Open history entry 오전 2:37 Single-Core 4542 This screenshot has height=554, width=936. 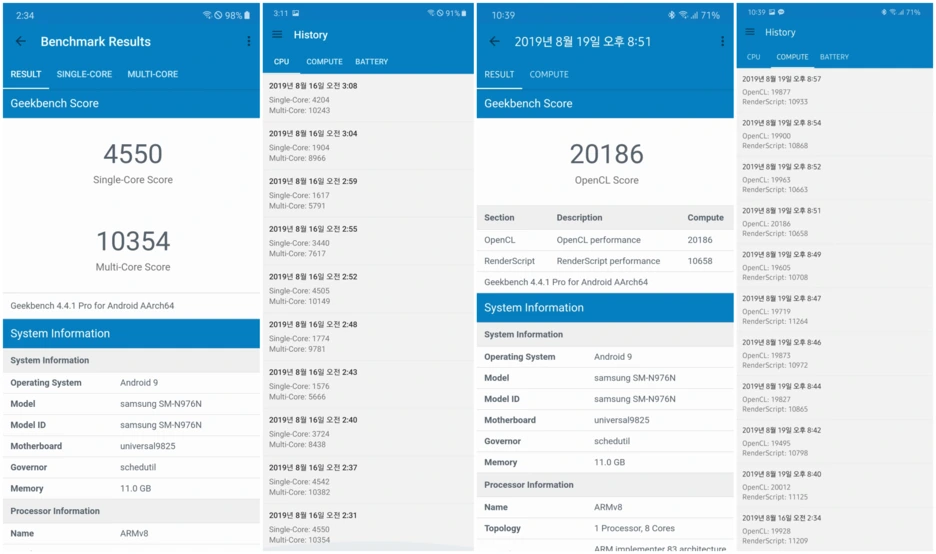(368, 480)
